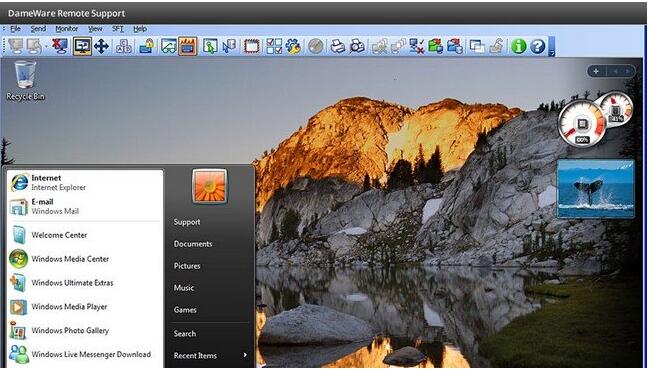Image resolution: width=650 pixels, height=372 pixels.
Task: Click the folder with padlock icon
Action: [x=146, y=46]
